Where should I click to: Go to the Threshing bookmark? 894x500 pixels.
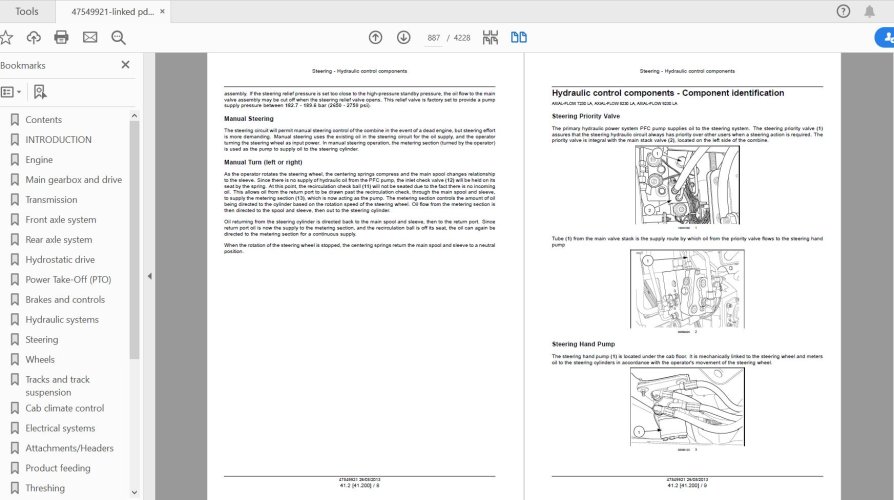(45, 488)
